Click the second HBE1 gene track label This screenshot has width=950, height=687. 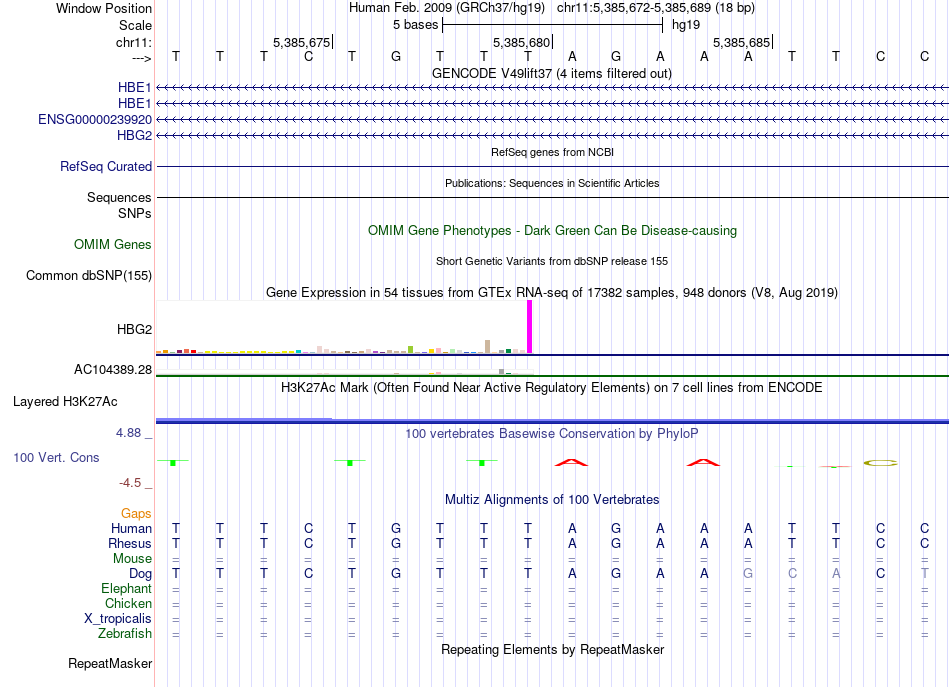[x=135, y=104]
